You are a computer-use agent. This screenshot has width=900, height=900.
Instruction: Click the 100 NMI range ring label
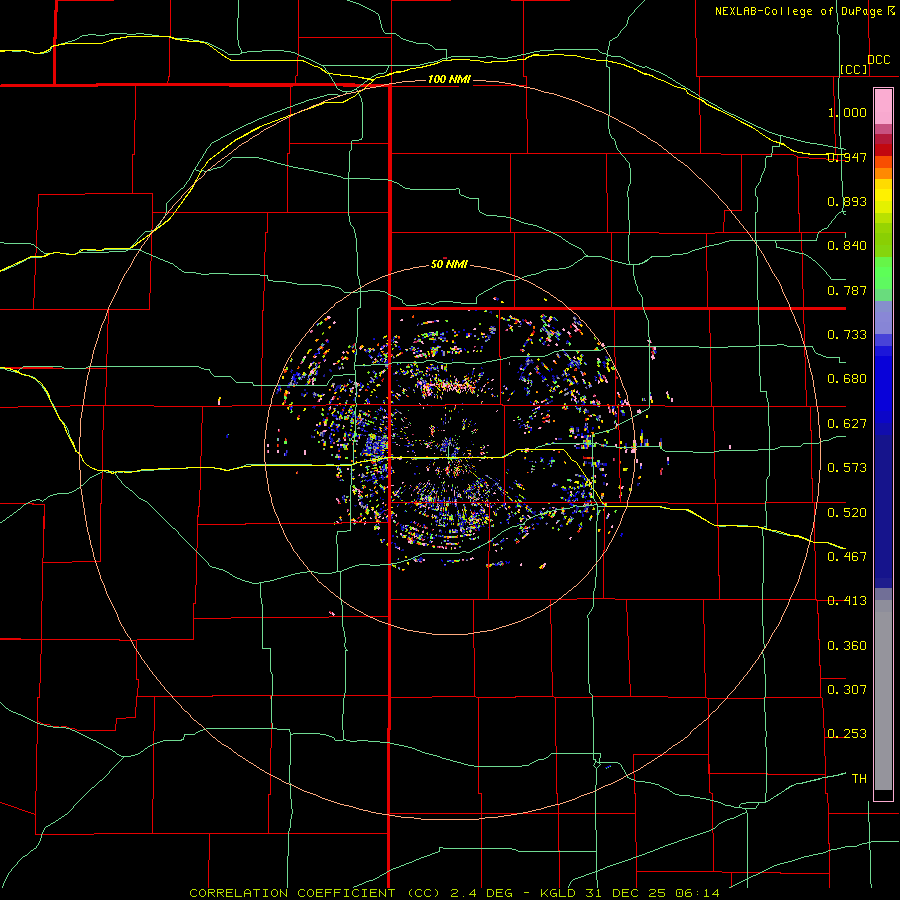click(449, 79)
